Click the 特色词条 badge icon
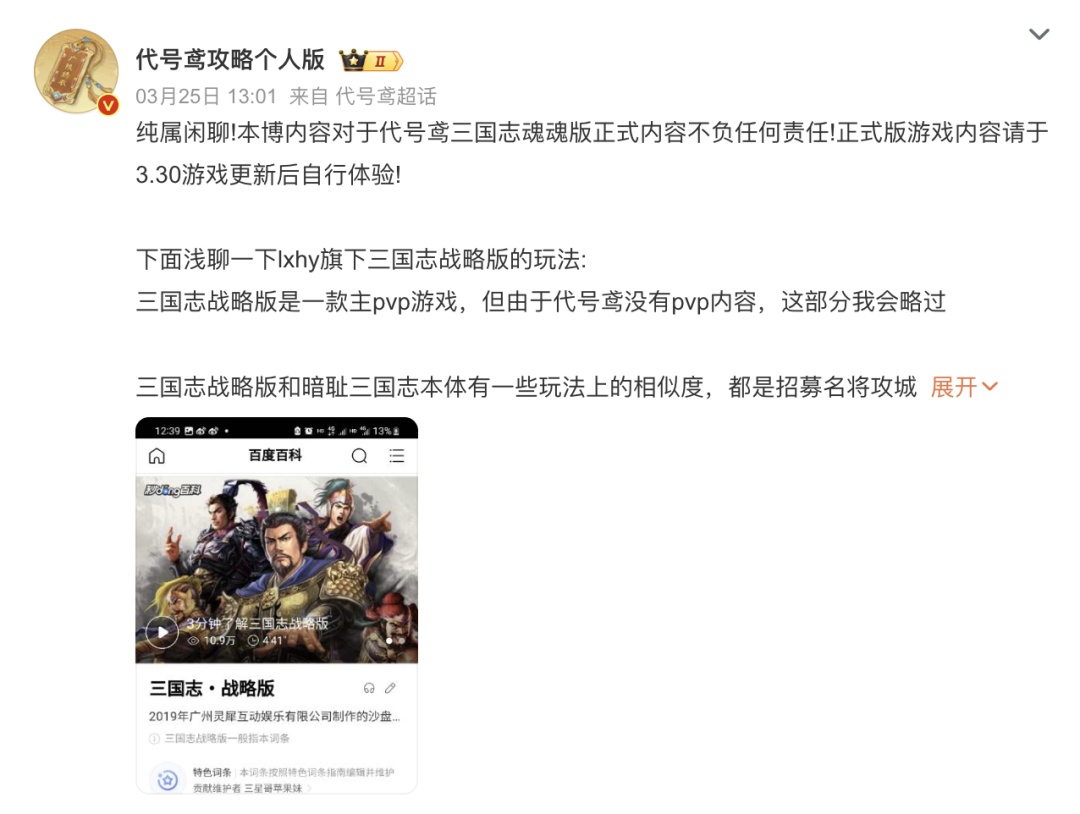 [167, 780]
